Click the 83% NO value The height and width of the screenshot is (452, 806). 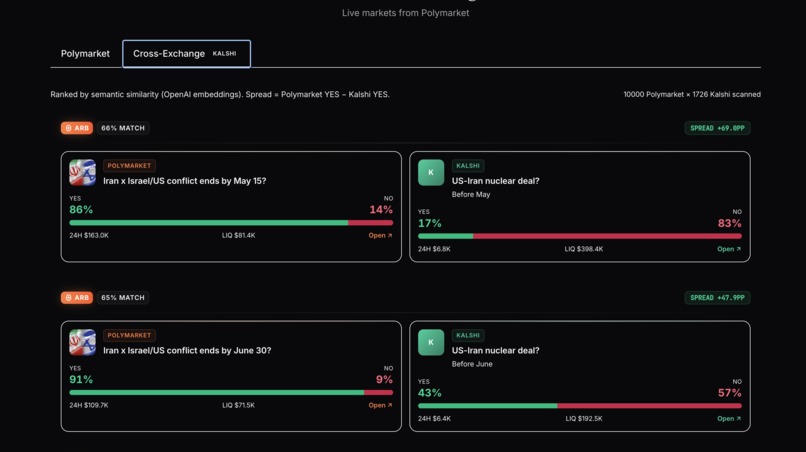point(729,223)
